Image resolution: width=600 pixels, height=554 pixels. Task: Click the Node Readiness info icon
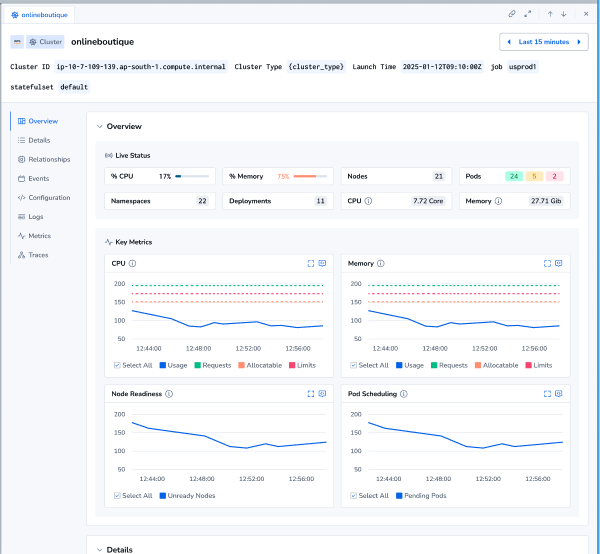(x=169, y=394)
